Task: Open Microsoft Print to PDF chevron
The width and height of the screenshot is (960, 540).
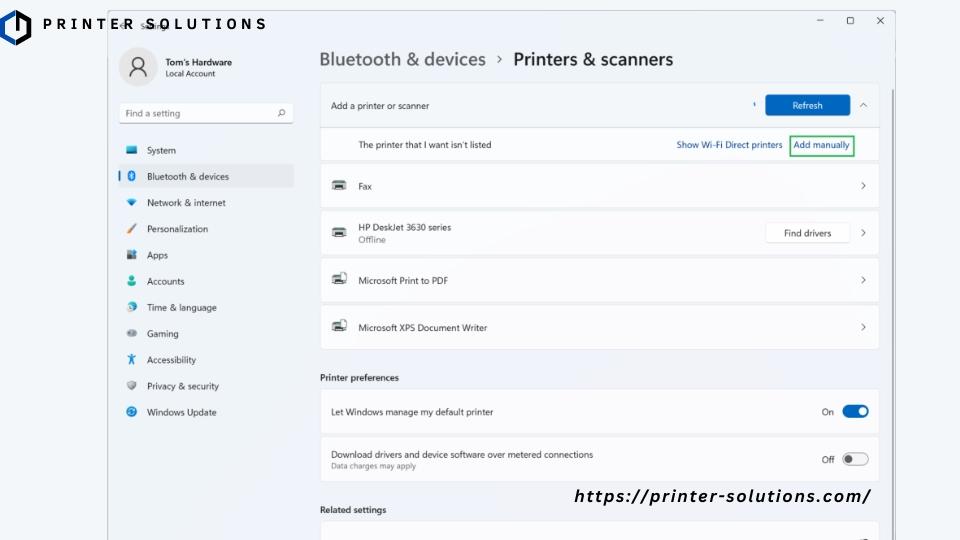Action: 863,280
